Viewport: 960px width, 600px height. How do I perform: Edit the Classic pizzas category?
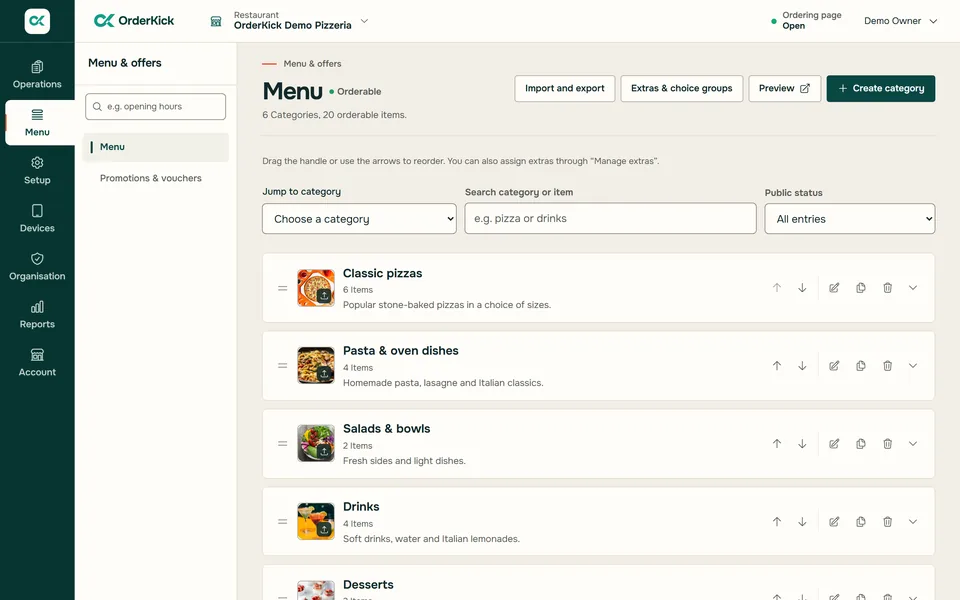[834, 288]
